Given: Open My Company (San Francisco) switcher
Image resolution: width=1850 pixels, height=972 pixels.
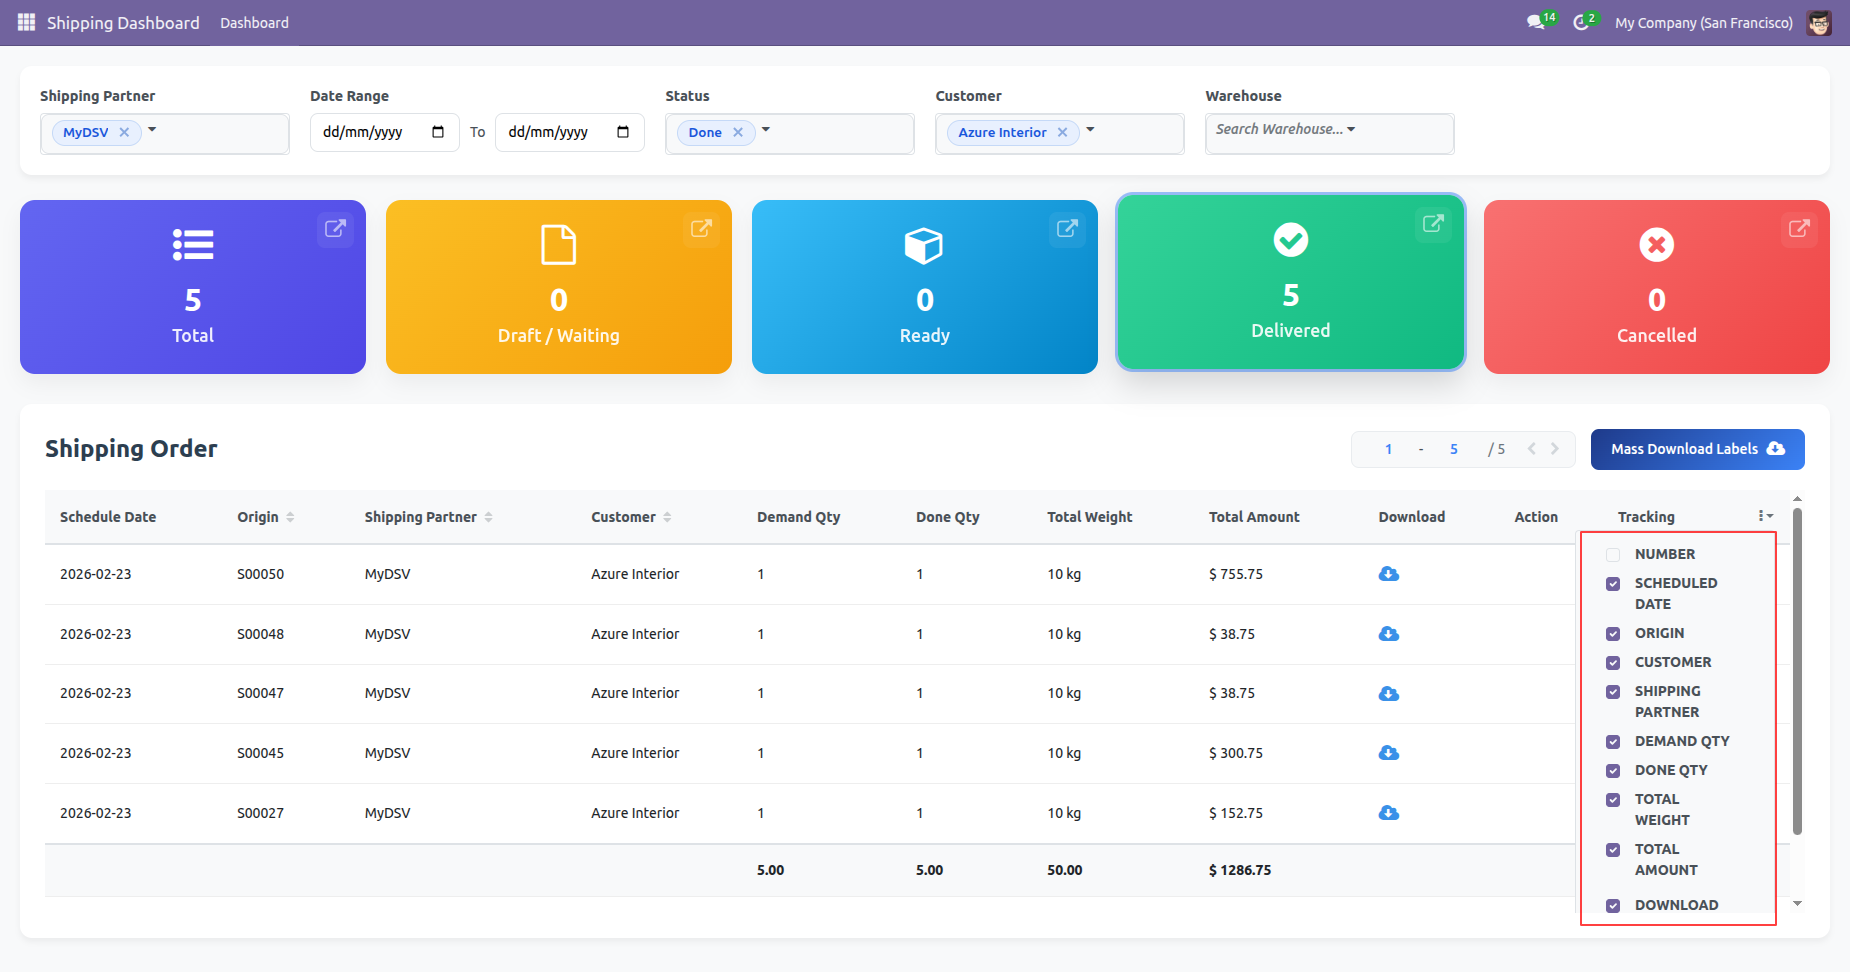Looking at the screenshot, I should click(x=1703, y=22).
